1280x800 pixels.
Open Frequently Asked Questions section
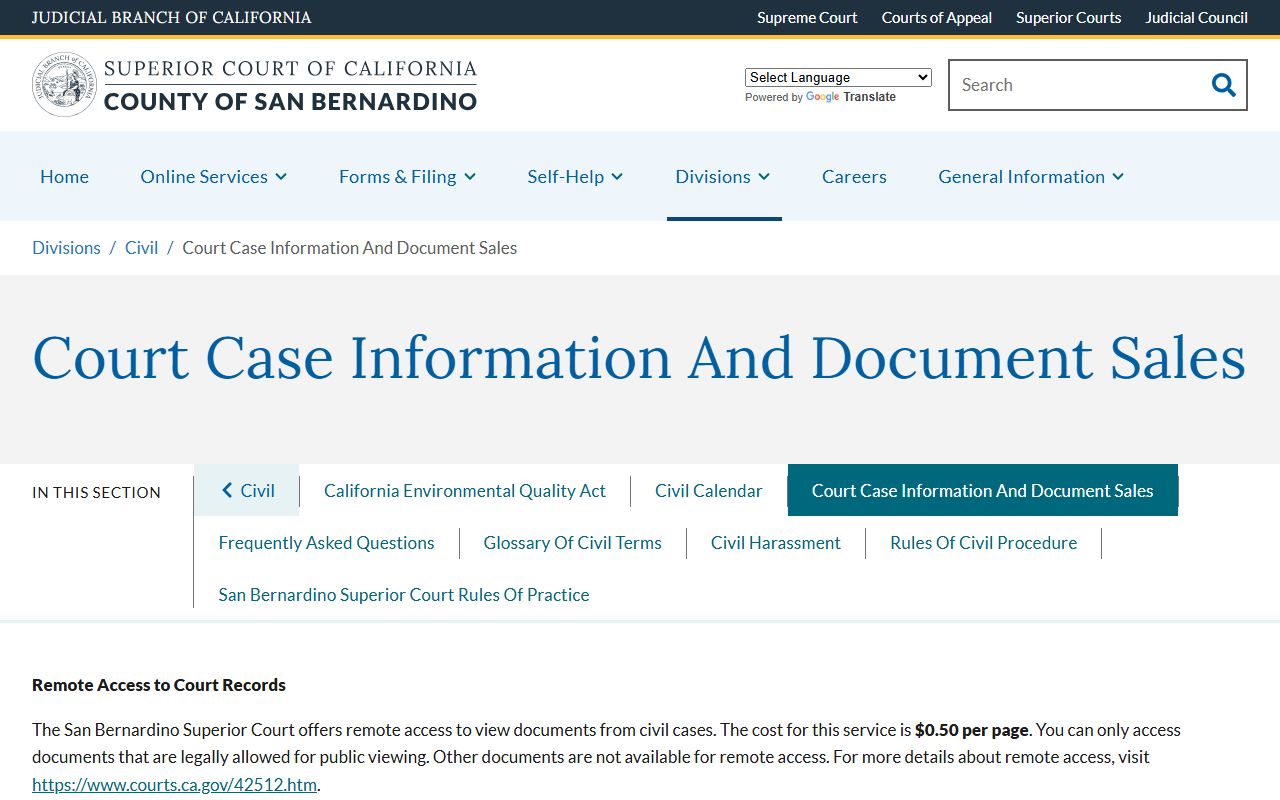tap(326, 542)
